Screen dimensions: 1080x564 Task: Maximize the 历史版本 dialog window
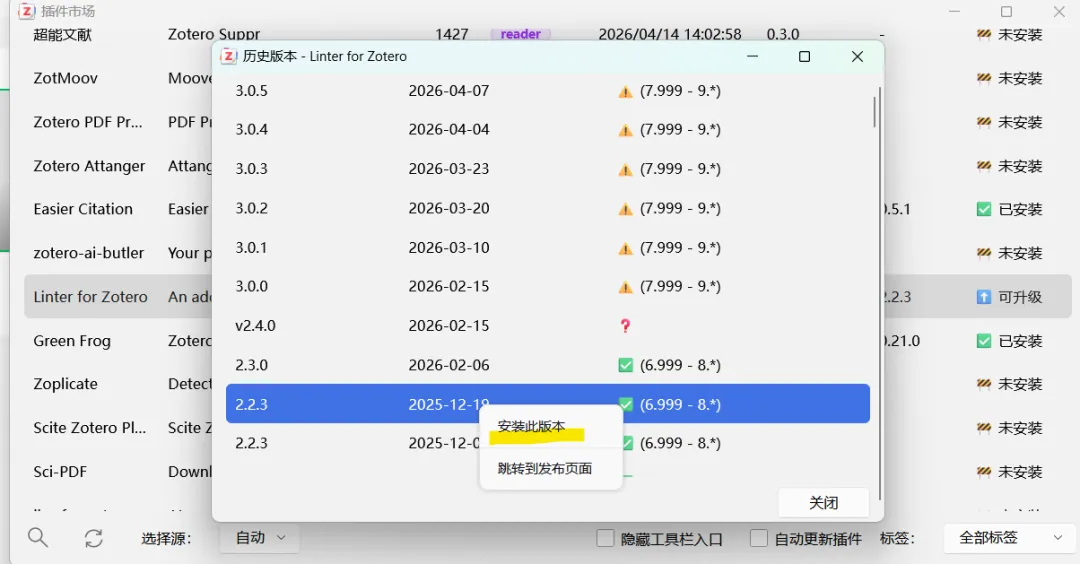pyautogui.click(x=804, y=56)
